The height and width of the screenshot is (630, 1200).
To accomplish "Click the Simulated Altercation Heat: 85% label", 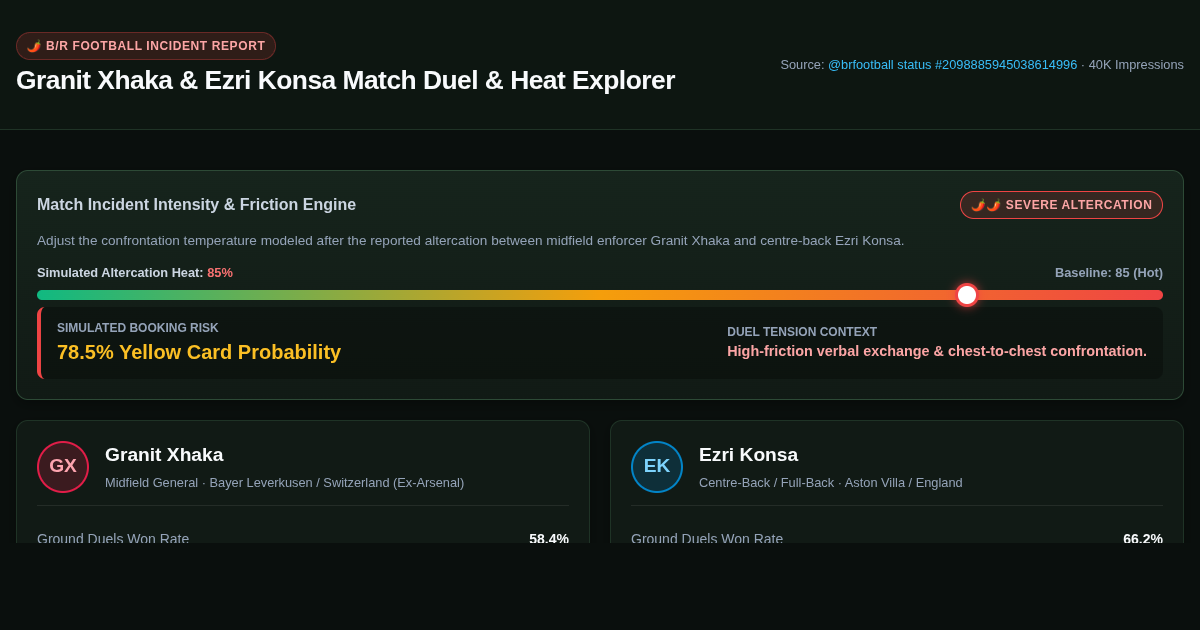I will [135, 272].
